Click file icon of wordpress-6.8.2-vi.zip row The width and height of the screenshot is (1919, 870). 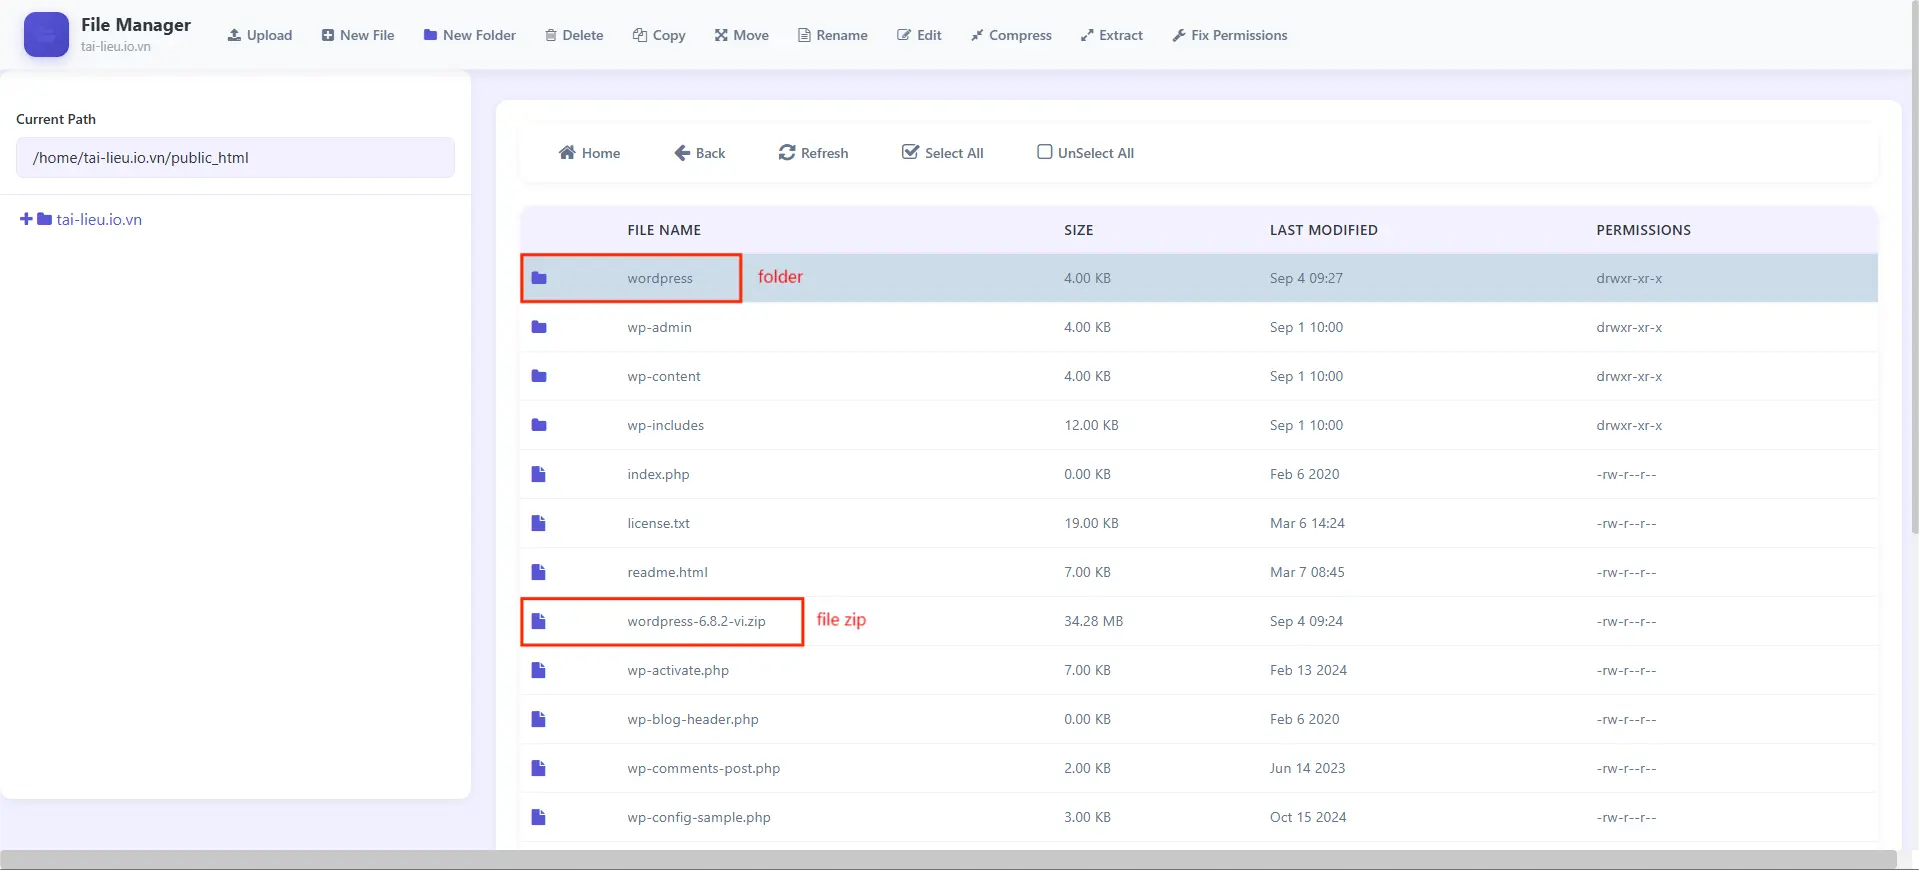coord(538,621)
